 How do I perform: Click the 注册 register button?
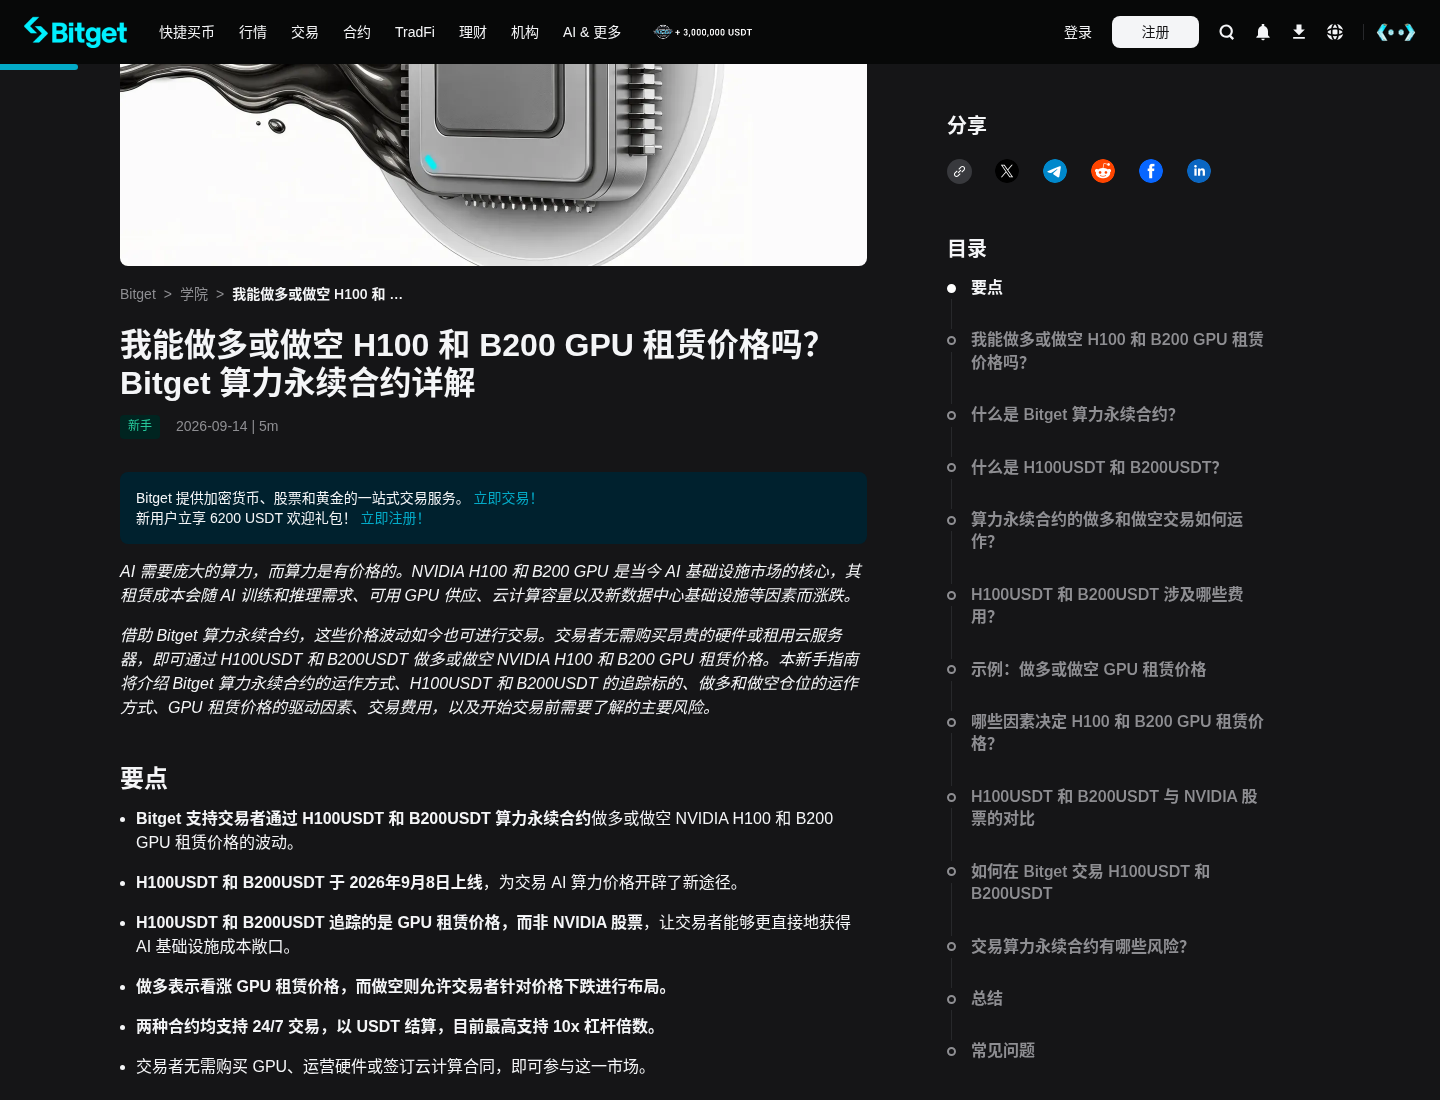(x=1155, y=32)
